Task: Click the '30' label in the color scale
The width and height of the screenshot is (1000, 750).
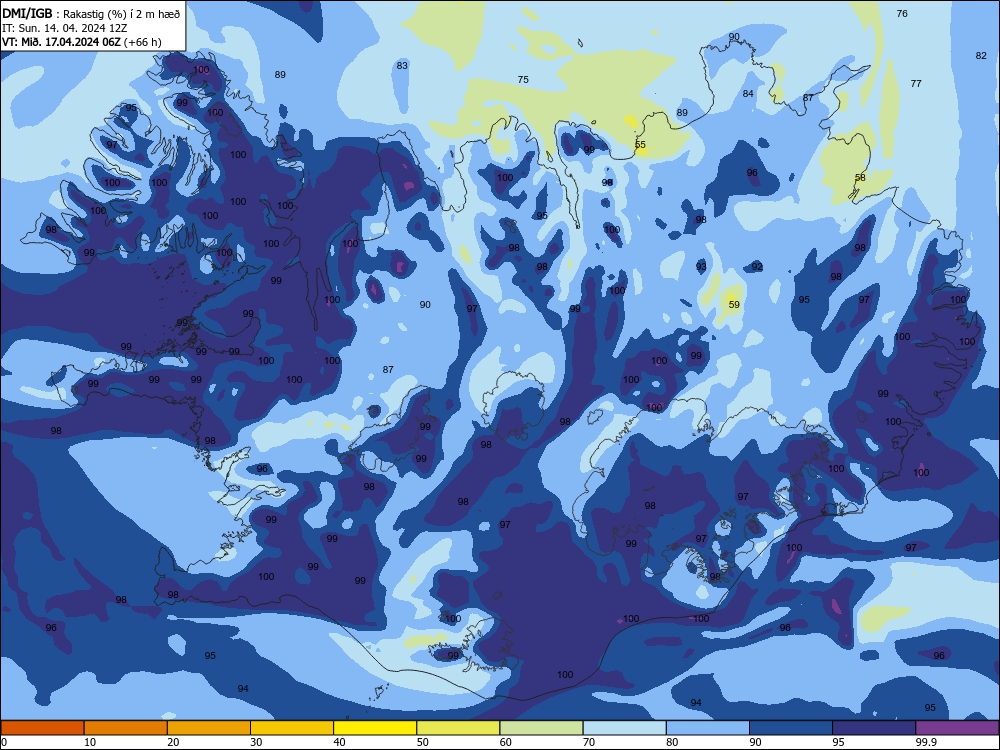Action: (x=256, y=742)
